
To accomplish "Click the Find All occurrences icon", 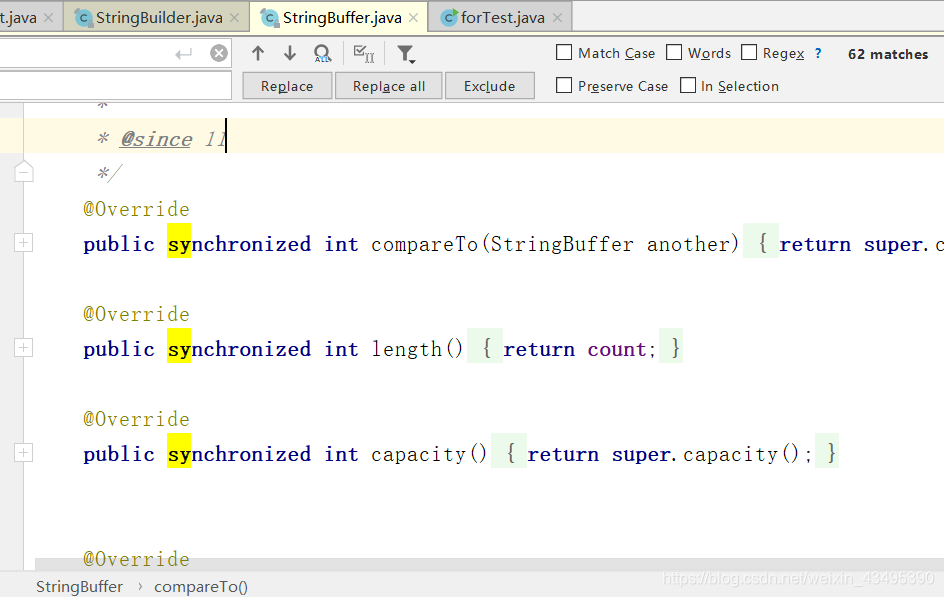I will (323, 54).
